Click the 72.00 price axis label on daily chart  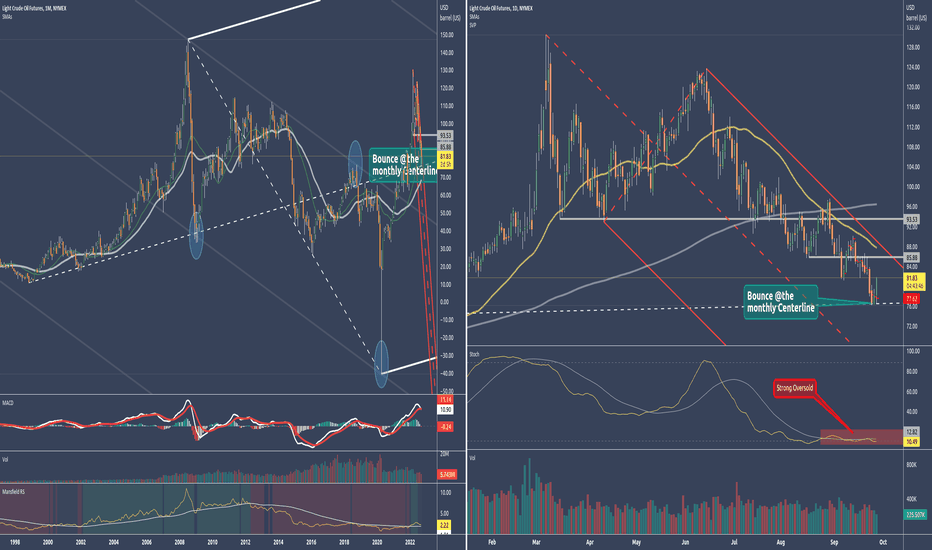point(912,326)
